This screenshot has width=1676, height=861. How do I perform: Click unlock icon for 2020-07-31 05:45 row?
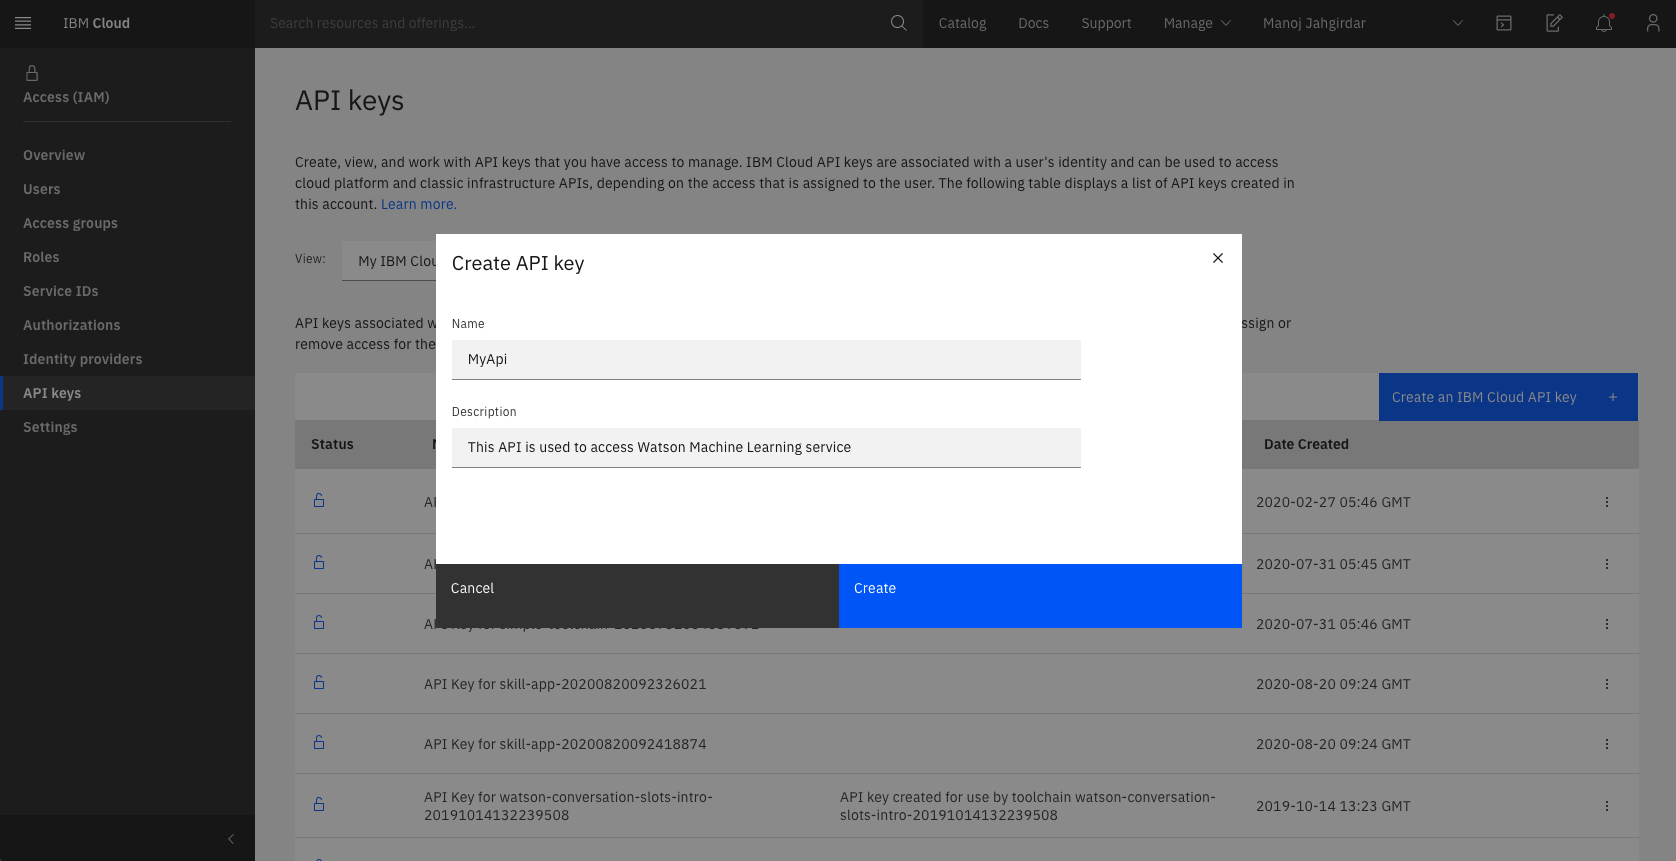click(x=319, y=562)
